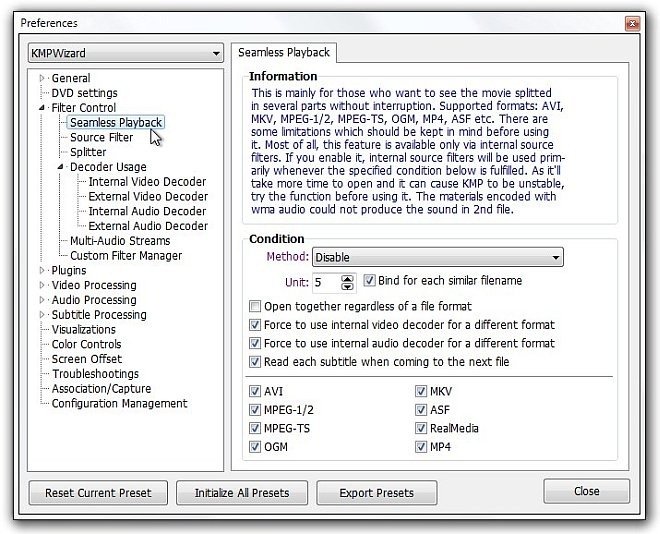Uncheck the RealMedia format checkbox
This screenshot has width=660, height=534.
[x=421, y=428]
